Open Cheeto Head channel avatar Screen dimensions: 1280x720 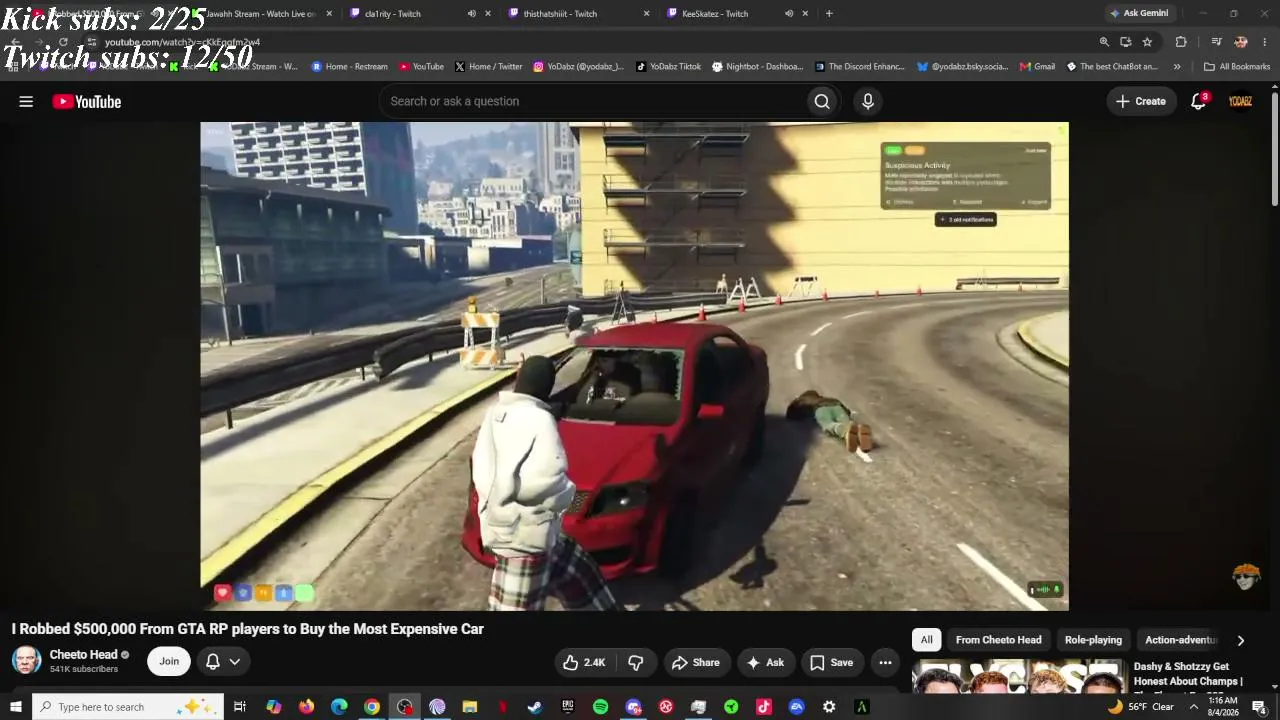point(27,661)
